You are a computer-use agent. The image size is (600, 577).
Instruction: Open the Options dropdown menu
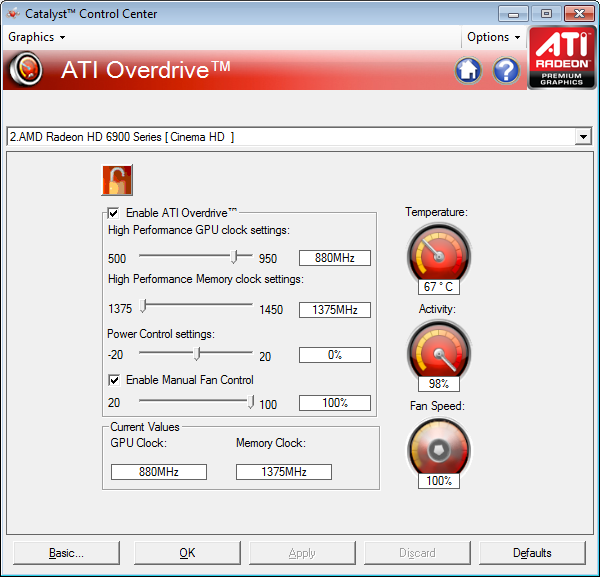tap(493, 37)
